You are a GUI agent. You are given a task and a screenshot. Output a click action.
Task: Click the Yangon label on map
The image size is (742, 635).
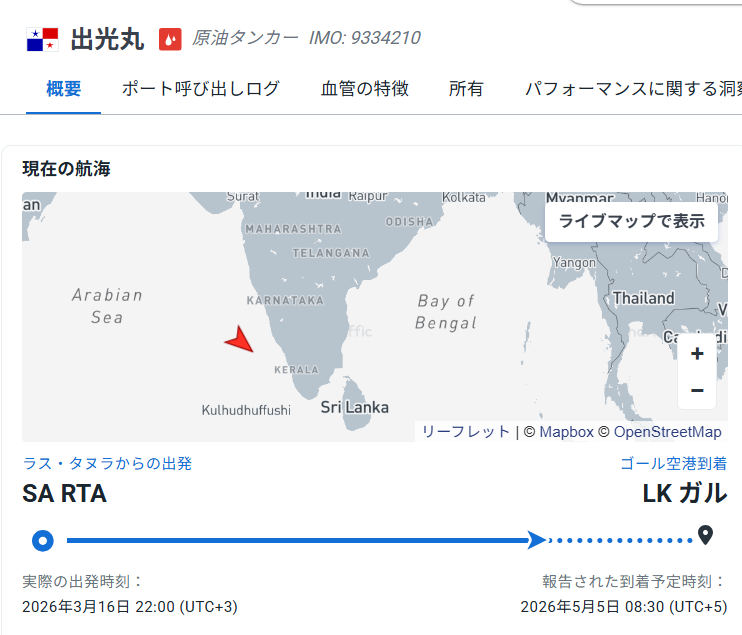[574, 262]
